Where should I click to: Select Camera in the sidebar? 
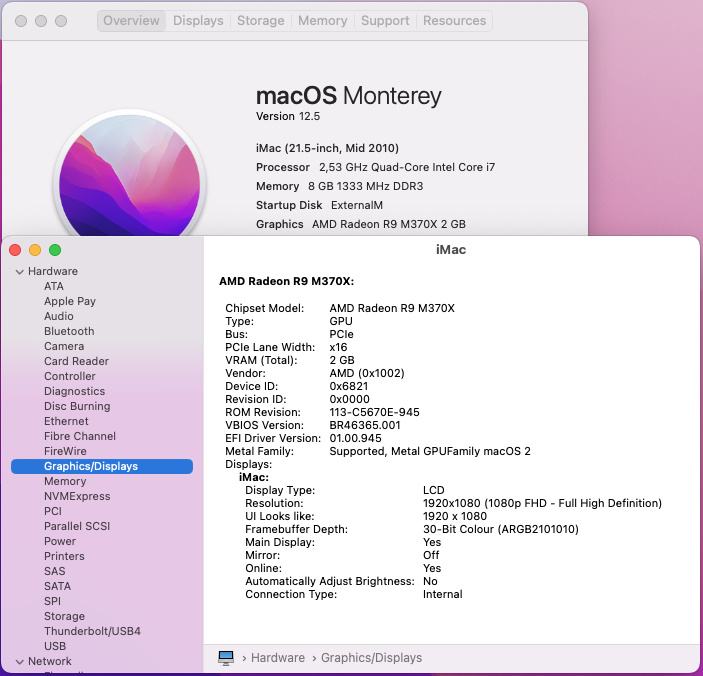64,346
